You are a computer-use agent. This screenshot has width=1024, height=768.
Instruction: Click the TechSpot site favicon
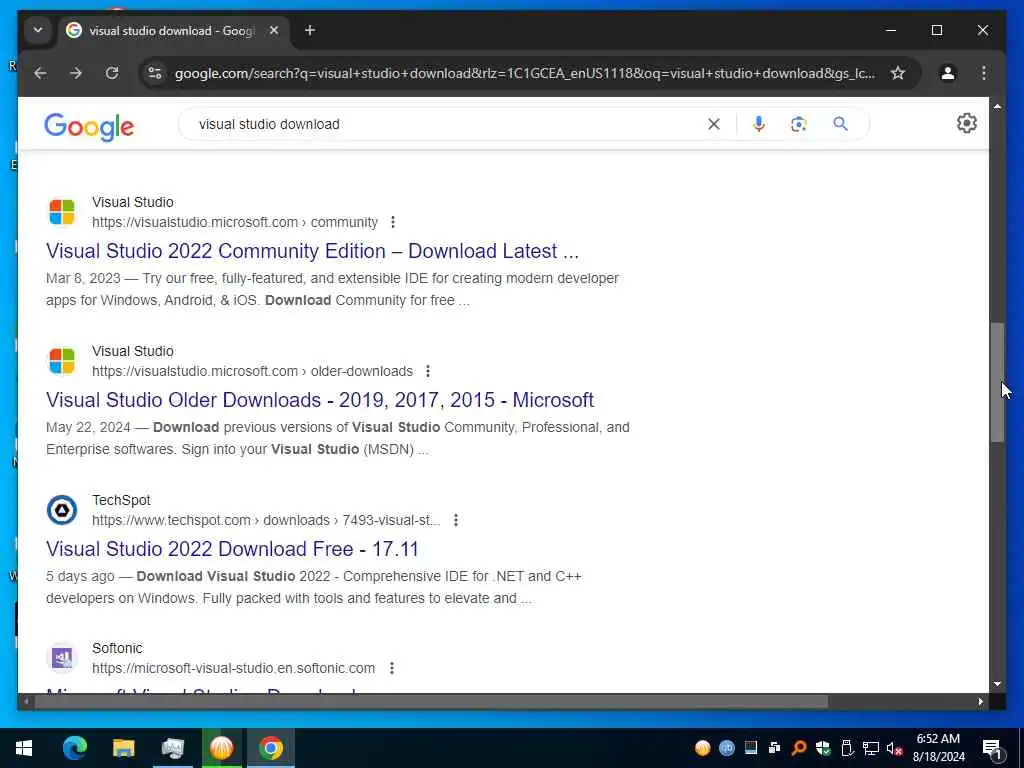[x=62, y=510]
